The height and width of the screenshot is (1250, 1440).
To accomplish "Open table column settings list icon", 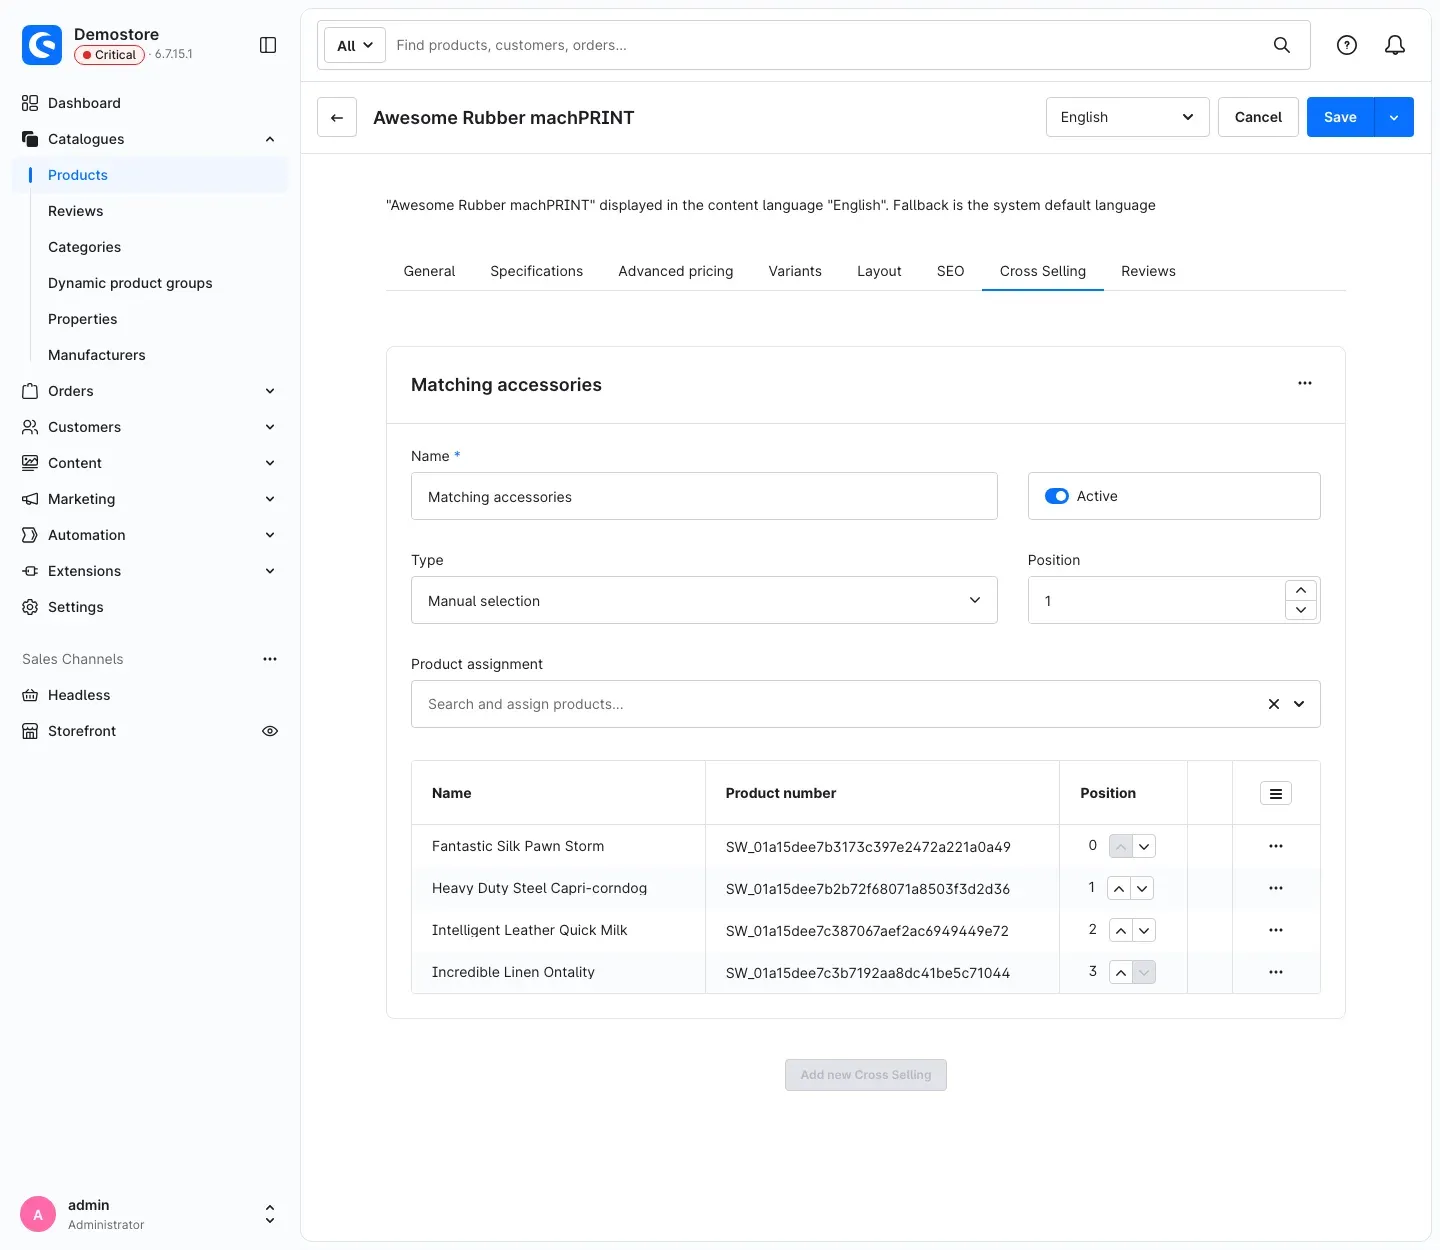I will (1276, 793).
